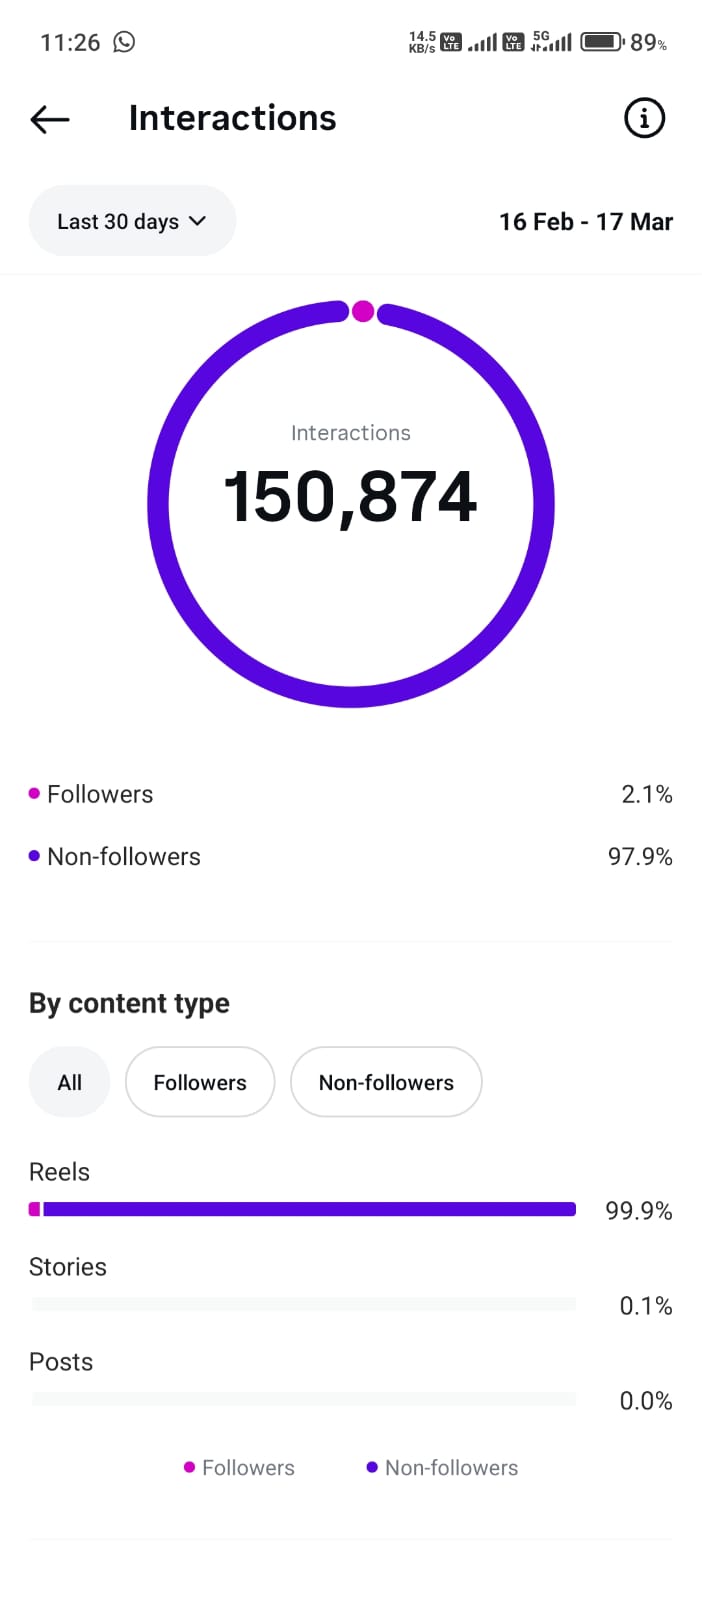The height and width of the screenshot is (1600, 702).
Task: Tap the Non-followers 97.9% row
Action: click(x=350, y=856)
